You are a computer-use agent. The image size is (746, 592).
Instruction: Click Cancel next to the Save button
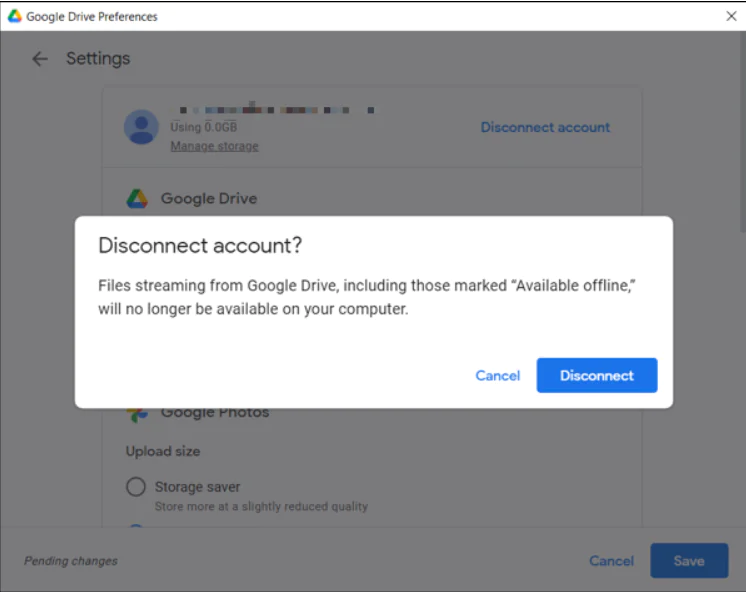coord(611,561)
